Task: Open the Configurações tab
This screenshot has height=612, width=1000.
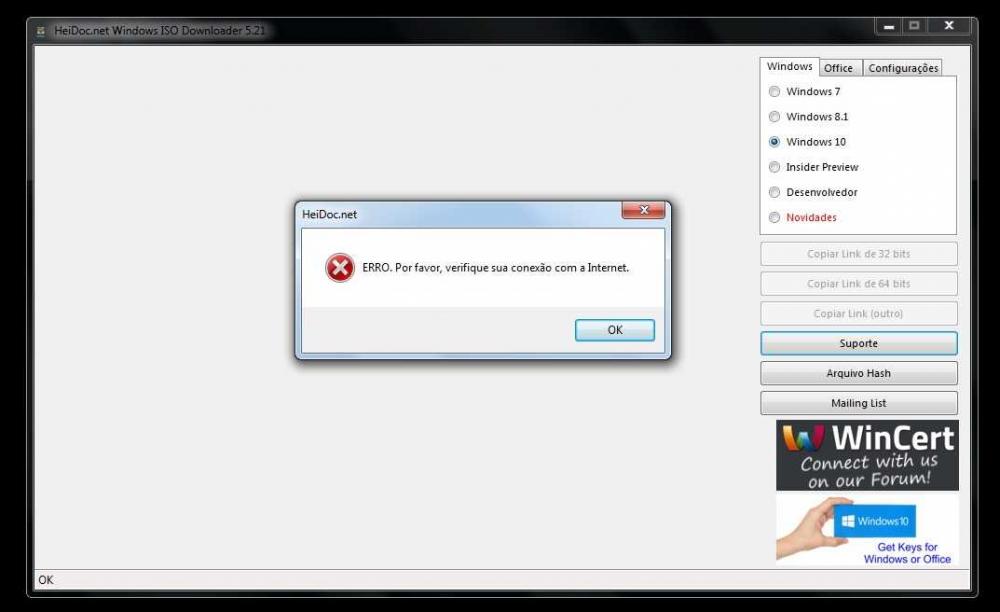Action: 902,68
